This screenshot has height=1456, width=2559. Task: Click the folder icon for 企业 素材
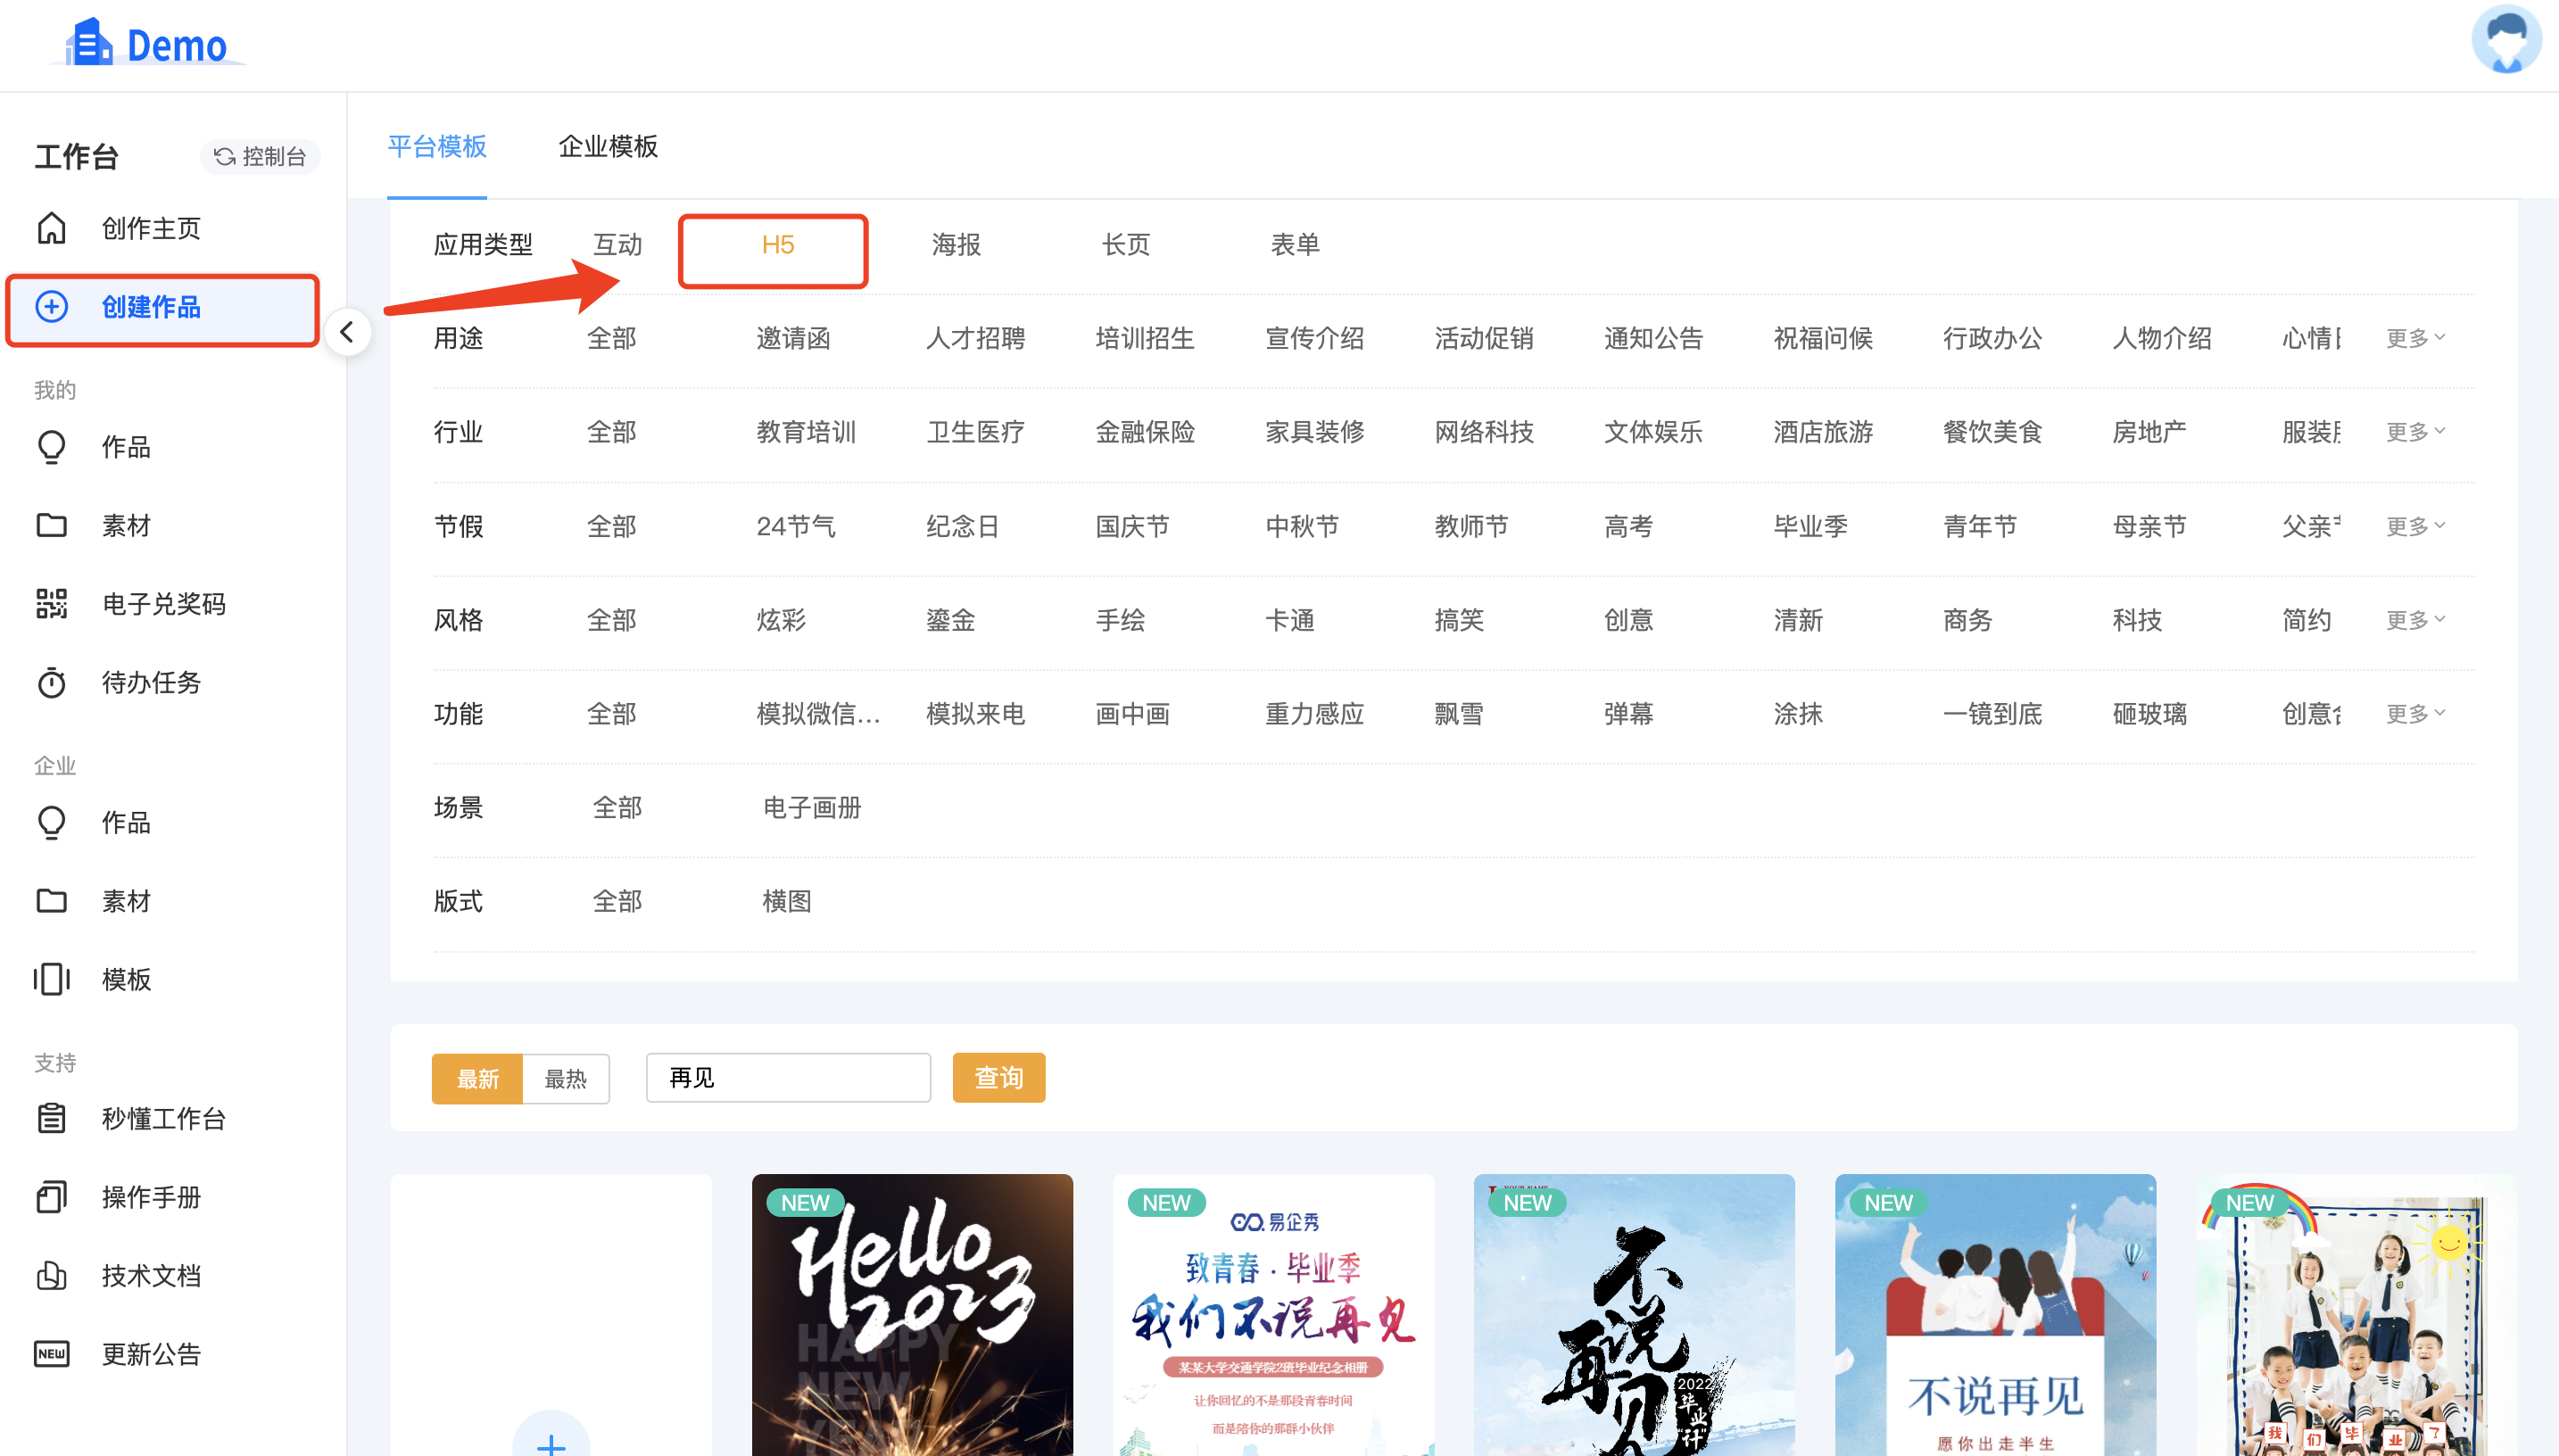click(52, 901)
